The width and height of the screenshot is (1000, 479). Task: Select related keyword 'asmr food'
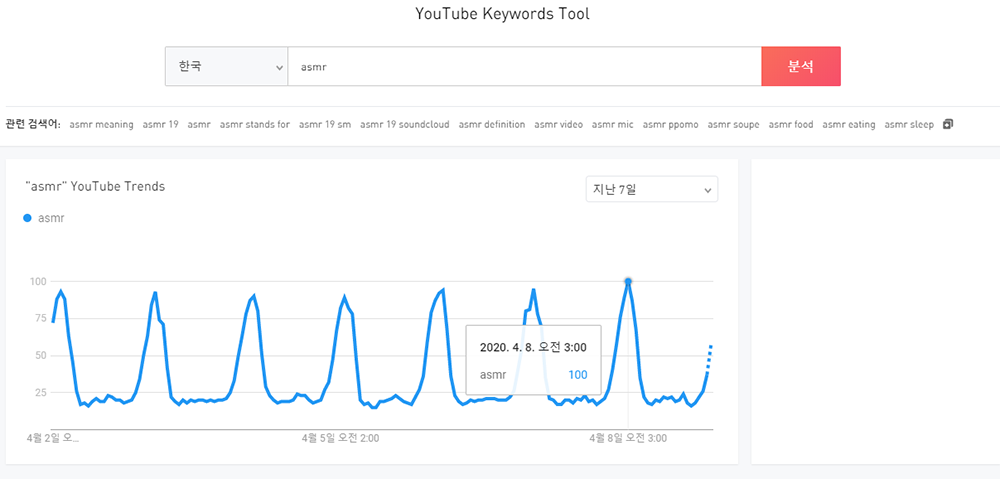pos(791,124)
